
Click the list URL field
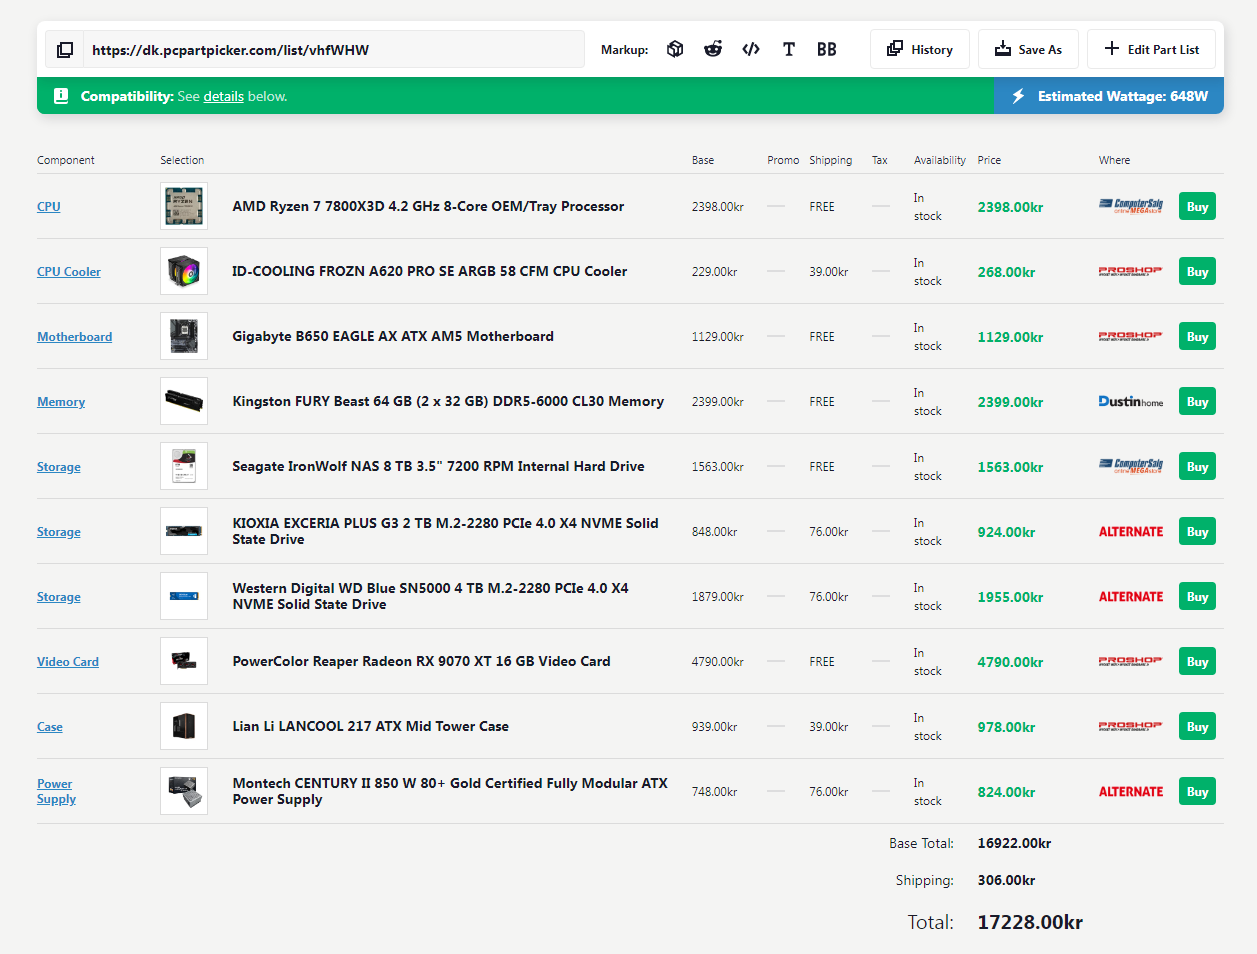coord(334,50)
